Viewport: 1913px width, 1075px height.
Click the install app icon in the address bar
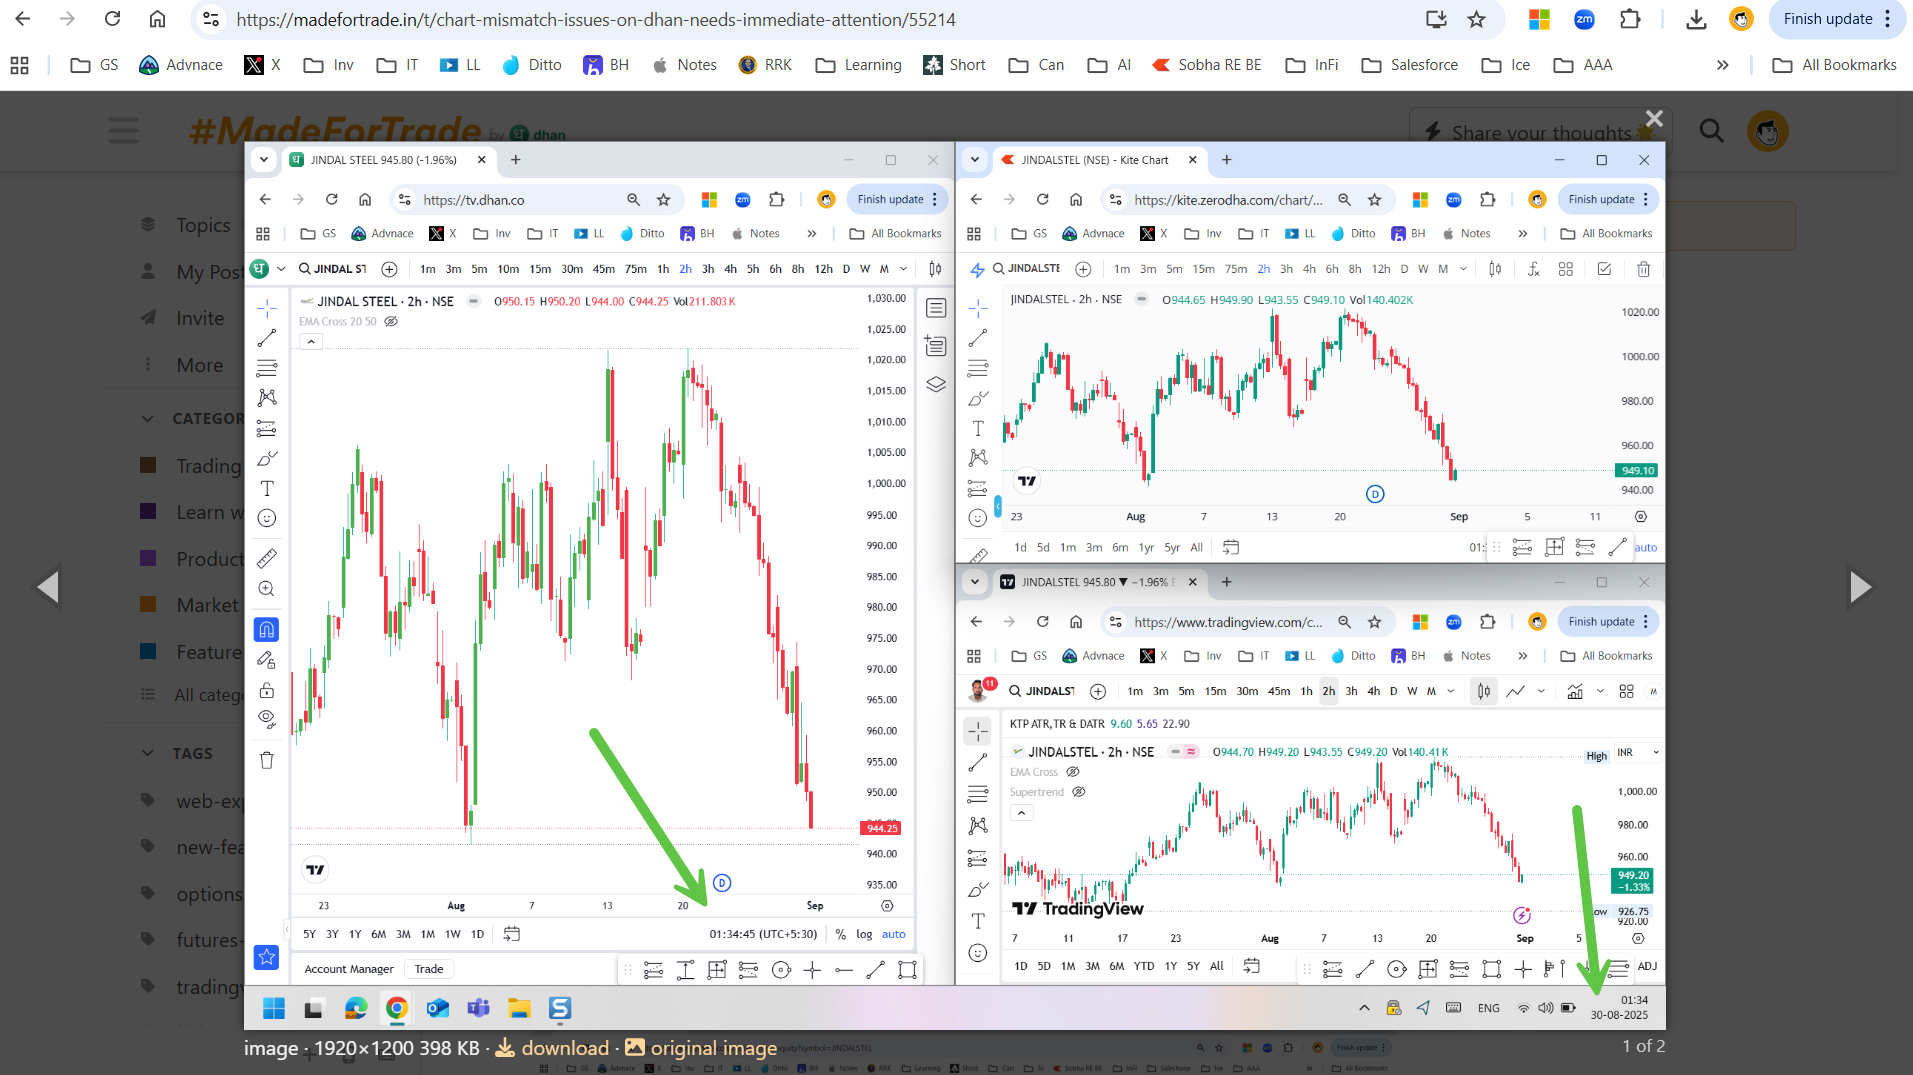tap(1436, 19)
